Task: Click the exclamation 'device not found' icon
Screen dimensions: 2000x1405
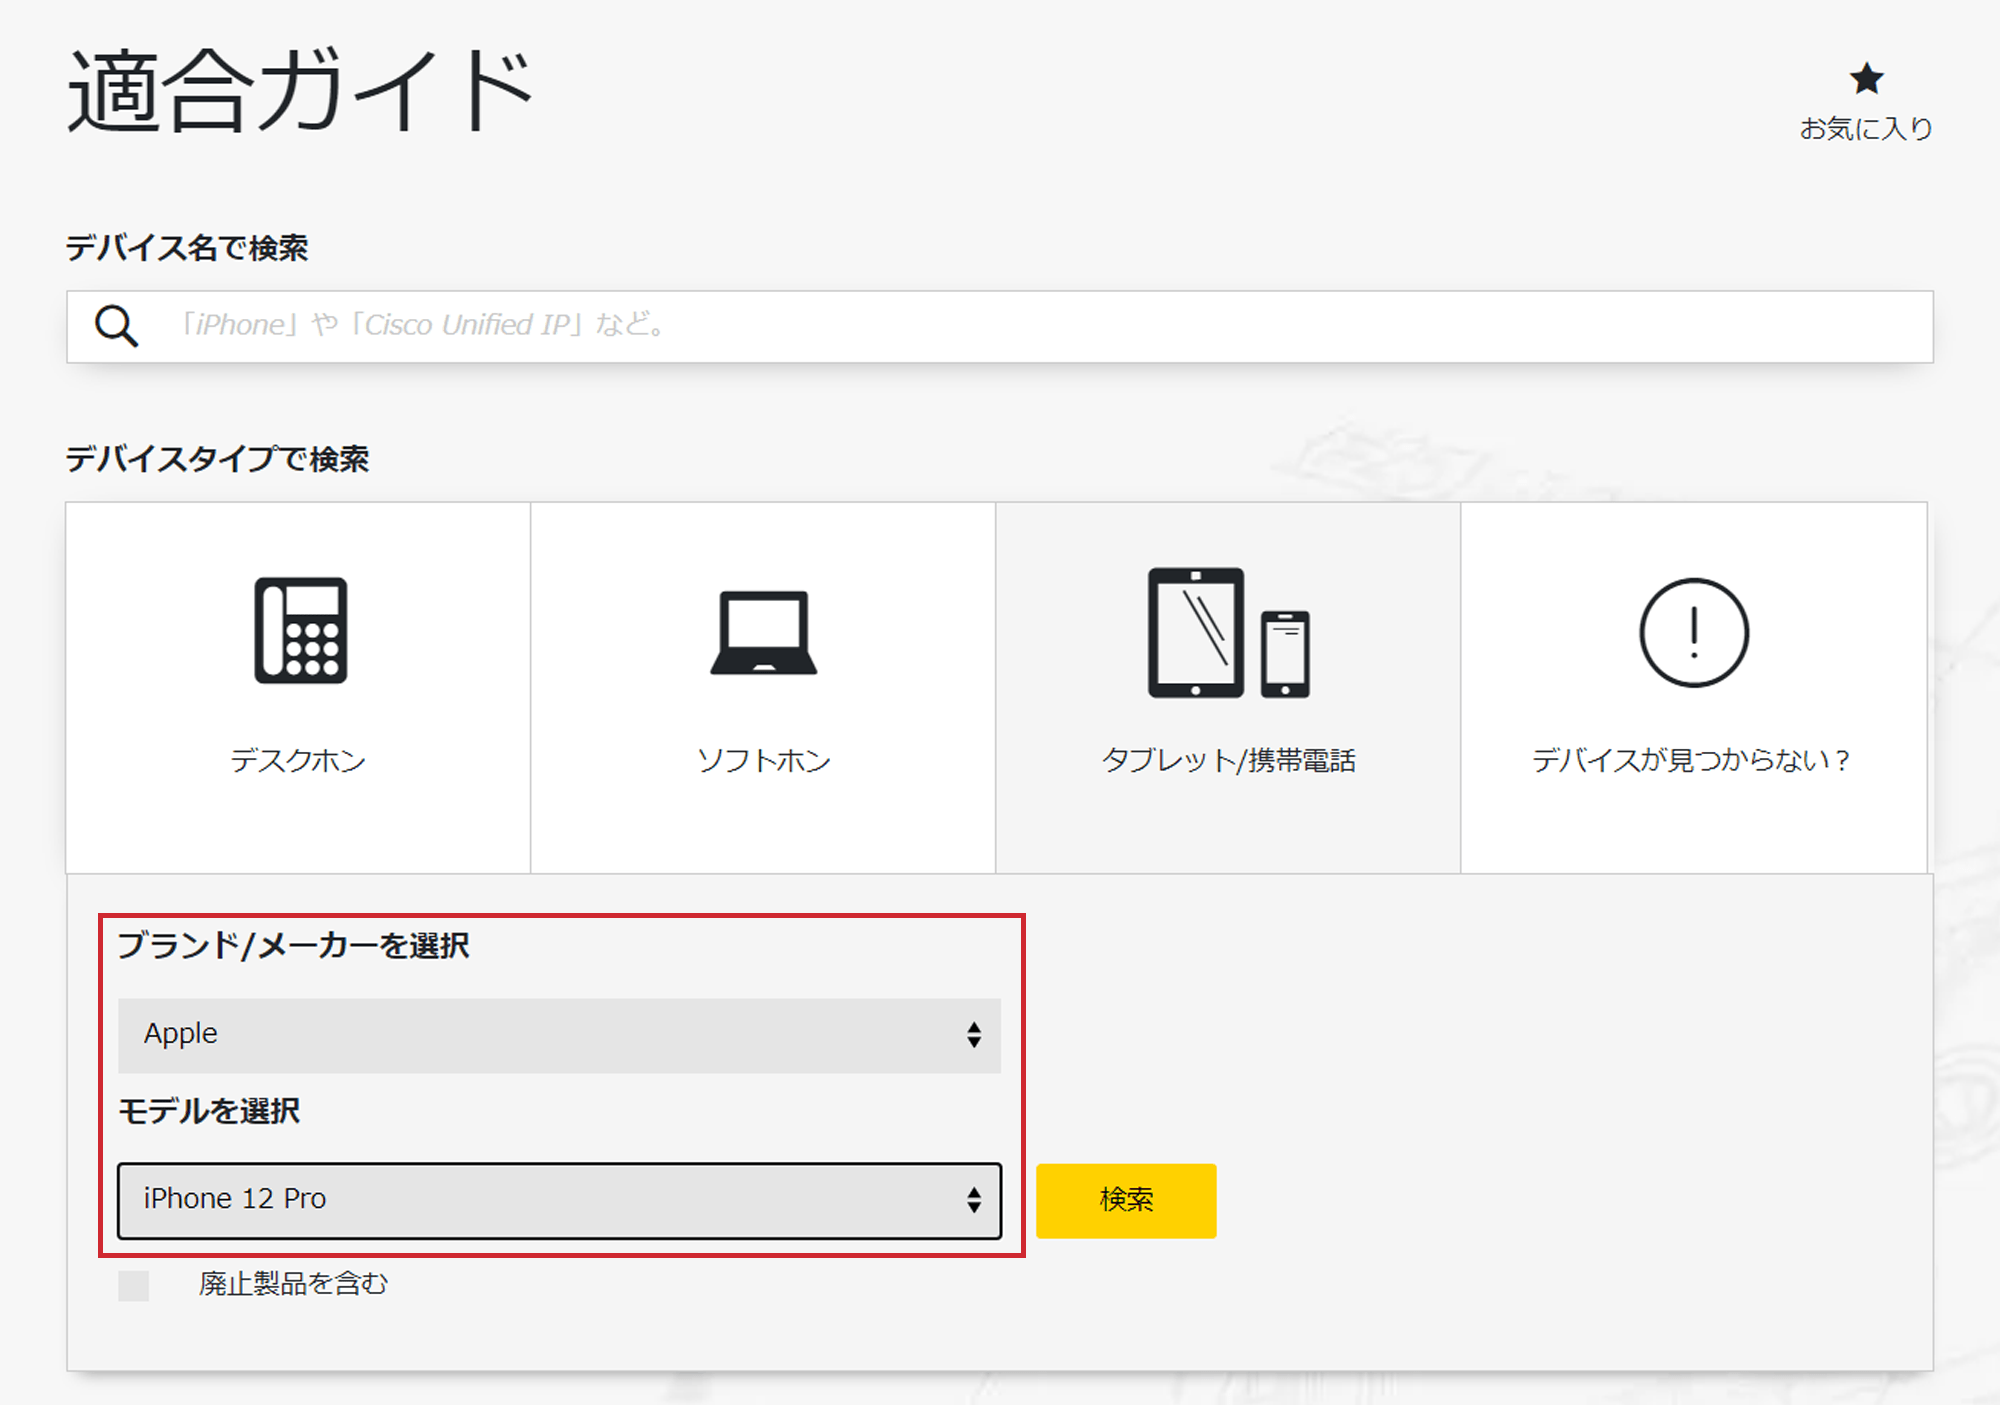Action: coord(1694,633)
